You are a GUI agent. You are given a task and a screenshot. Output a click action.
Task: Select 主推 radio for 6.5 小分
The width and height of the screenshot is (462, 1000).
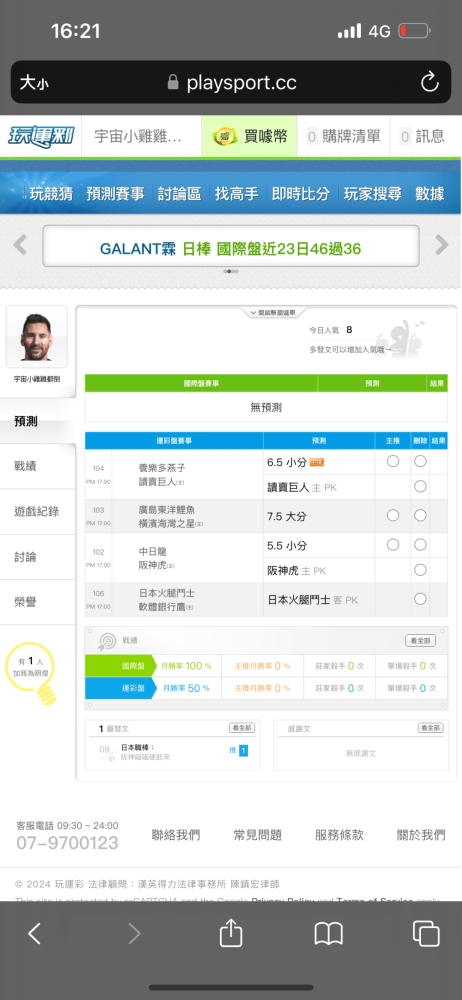[x=393, y=461]
